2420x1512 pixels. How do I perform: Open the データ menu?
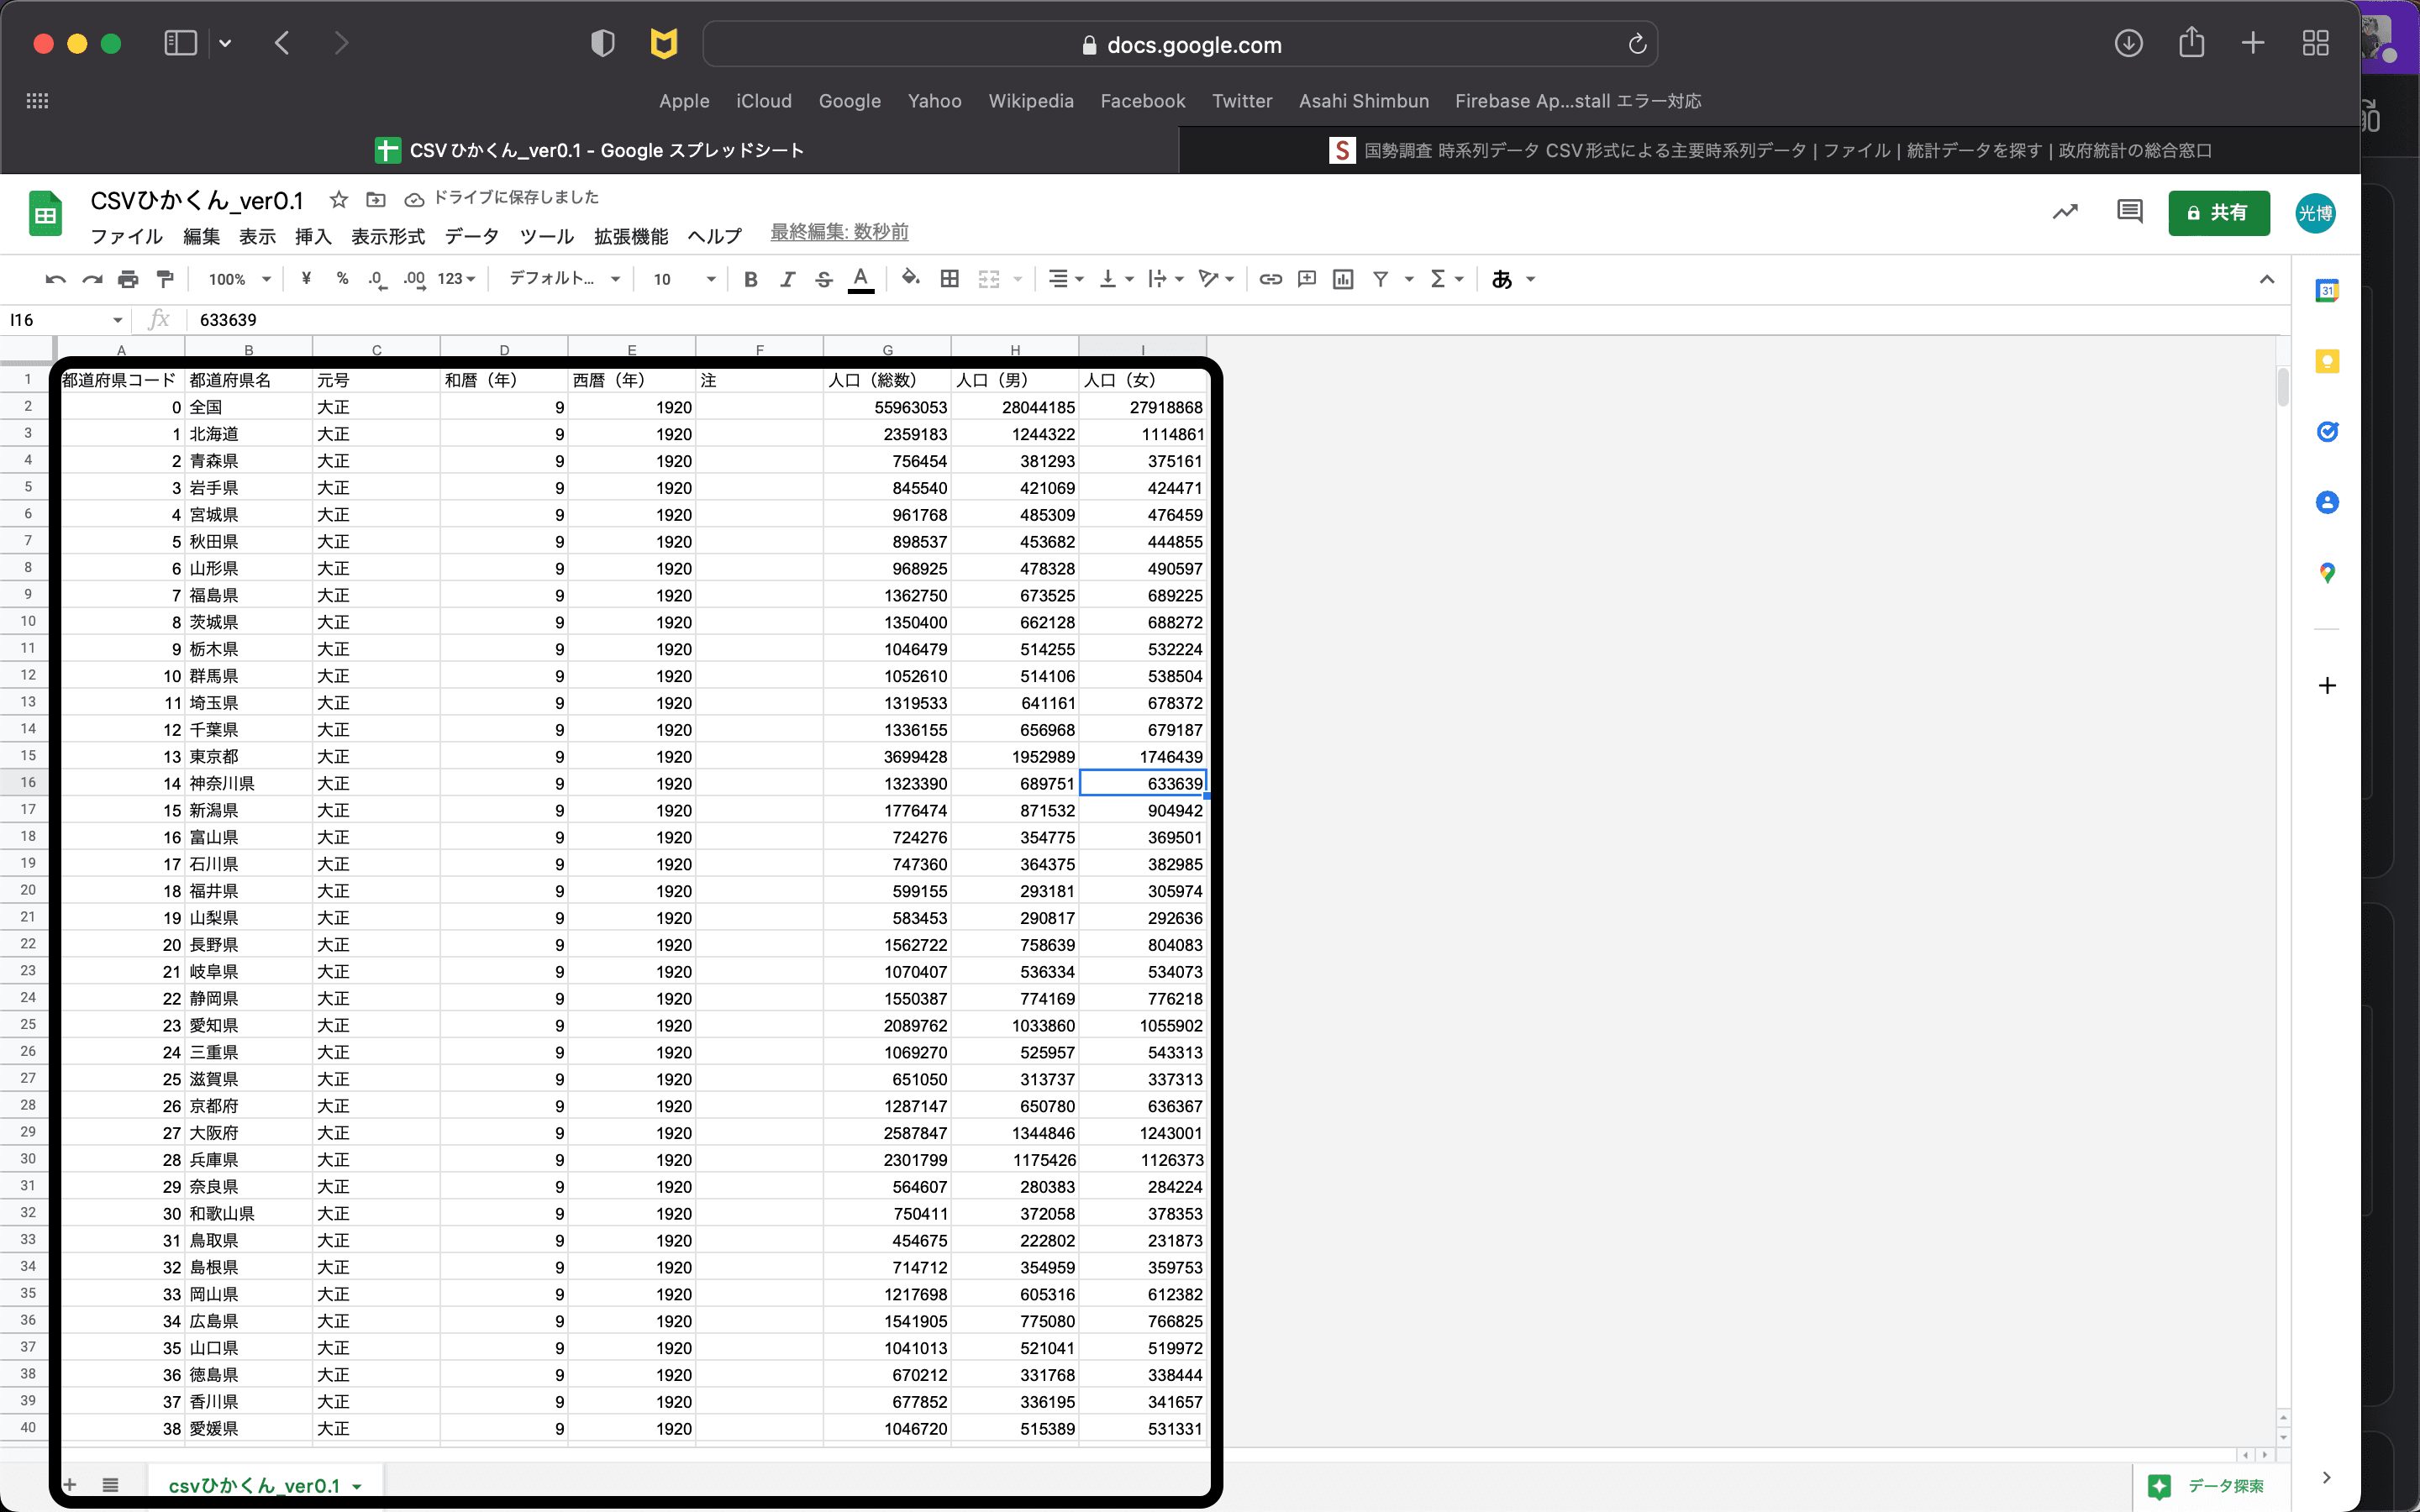coord(471,236)
